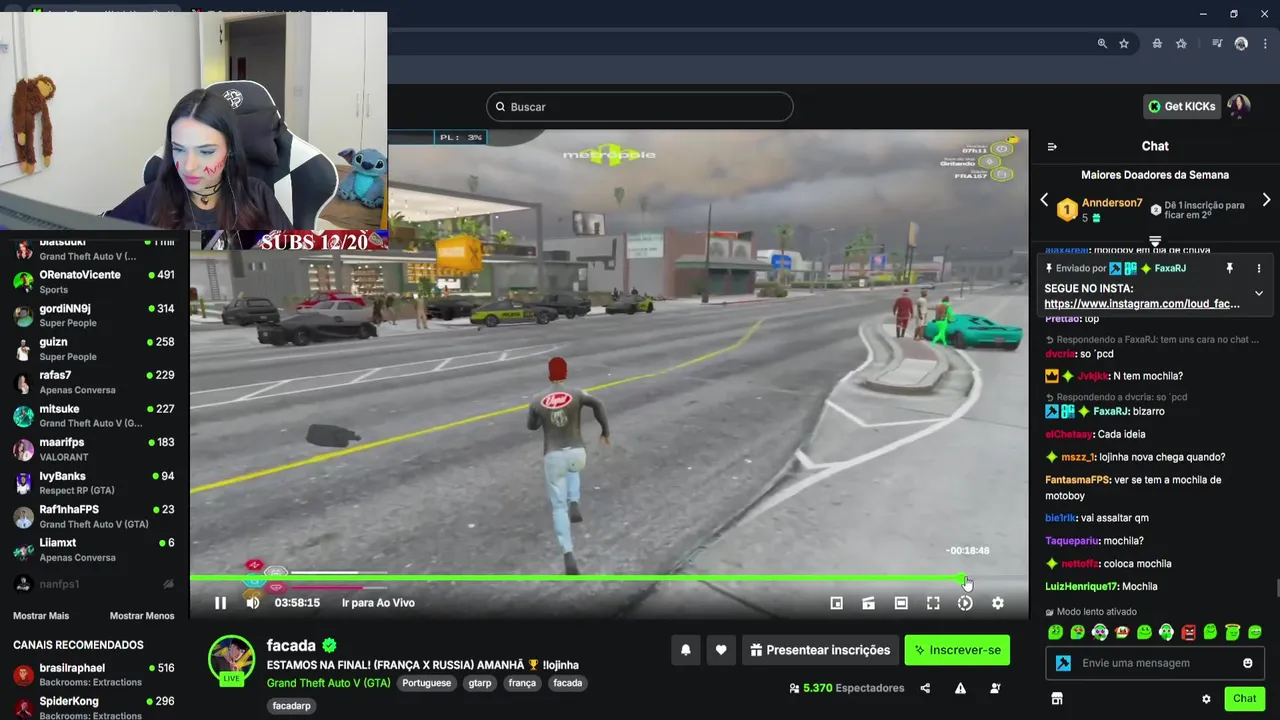
Task: Open browser media control icon
Action: tap(1217, 44)
